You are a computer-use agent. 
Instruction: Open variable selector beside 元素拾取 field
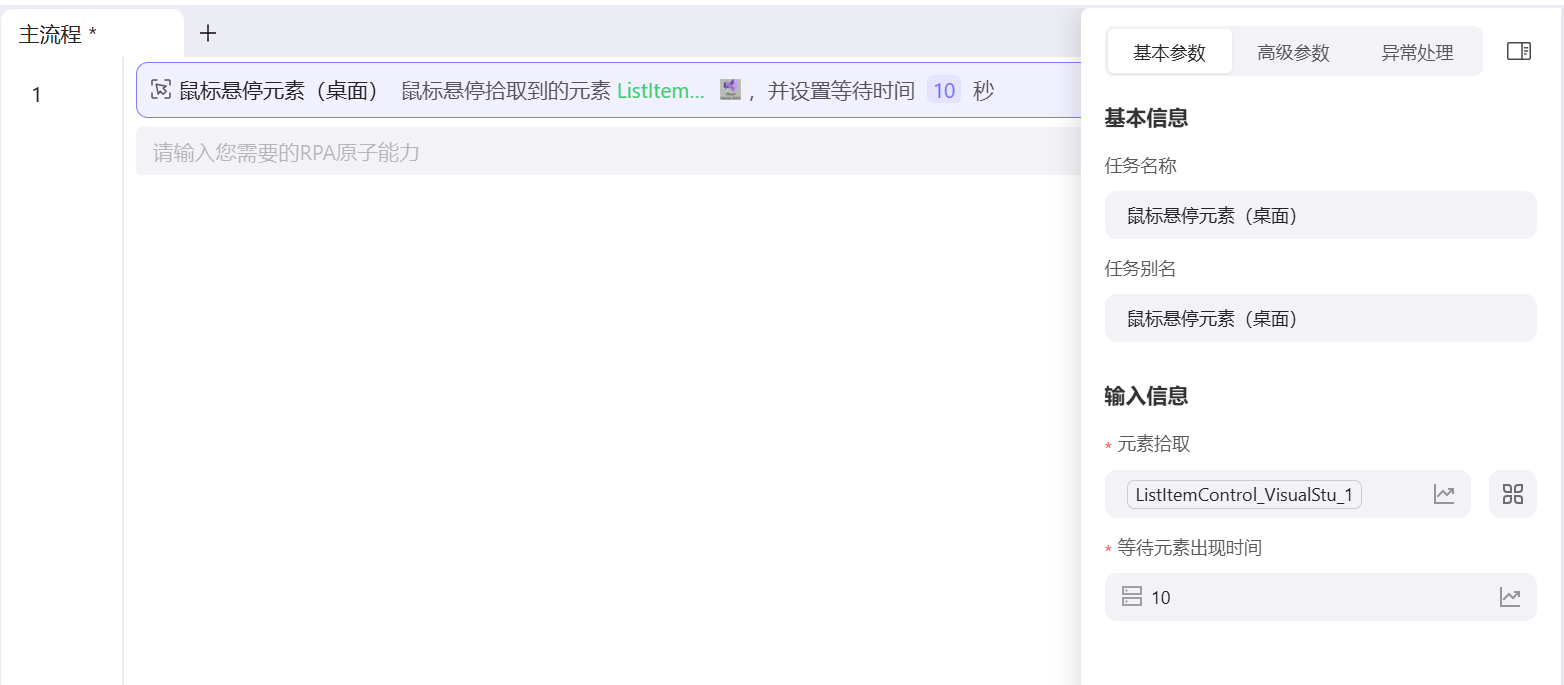point(1444,494)
